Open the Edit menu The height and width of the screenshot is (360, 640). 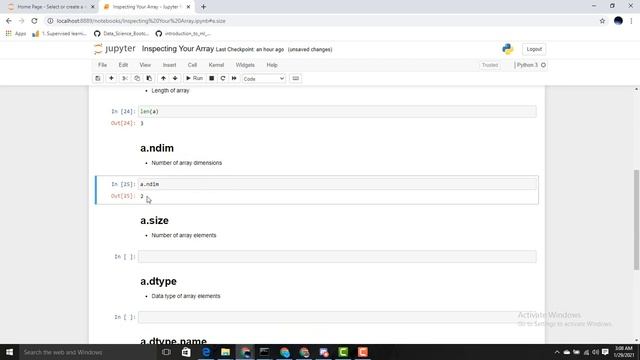tap(123, 65)
